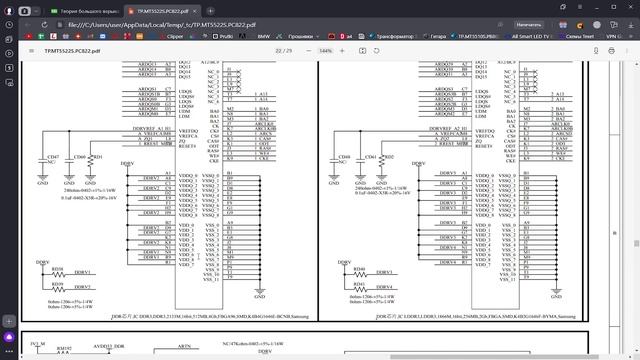Open history clock icon in sidebar

point(9,25)
